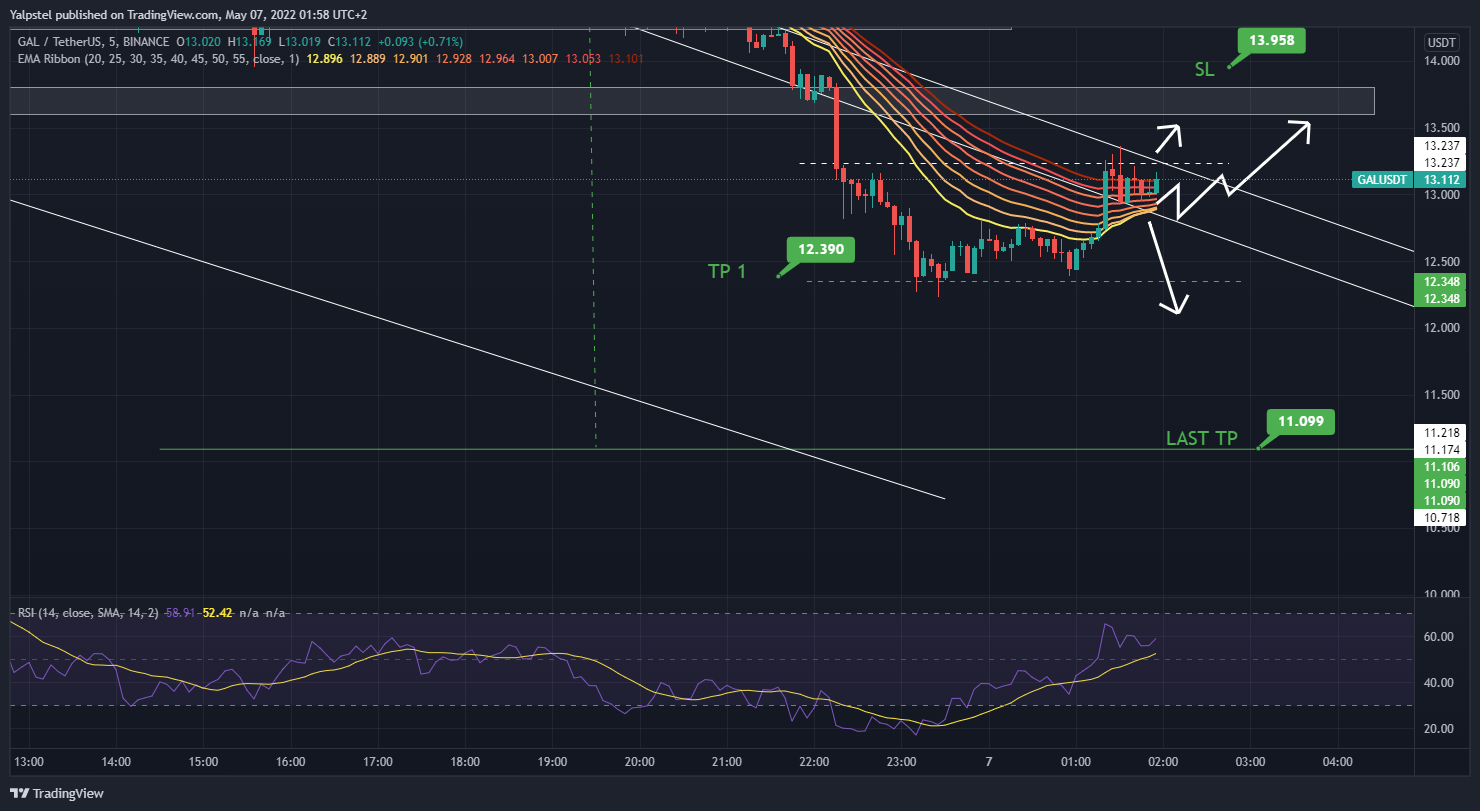Click the green 11.106 price tag

tap(1441, 468)
